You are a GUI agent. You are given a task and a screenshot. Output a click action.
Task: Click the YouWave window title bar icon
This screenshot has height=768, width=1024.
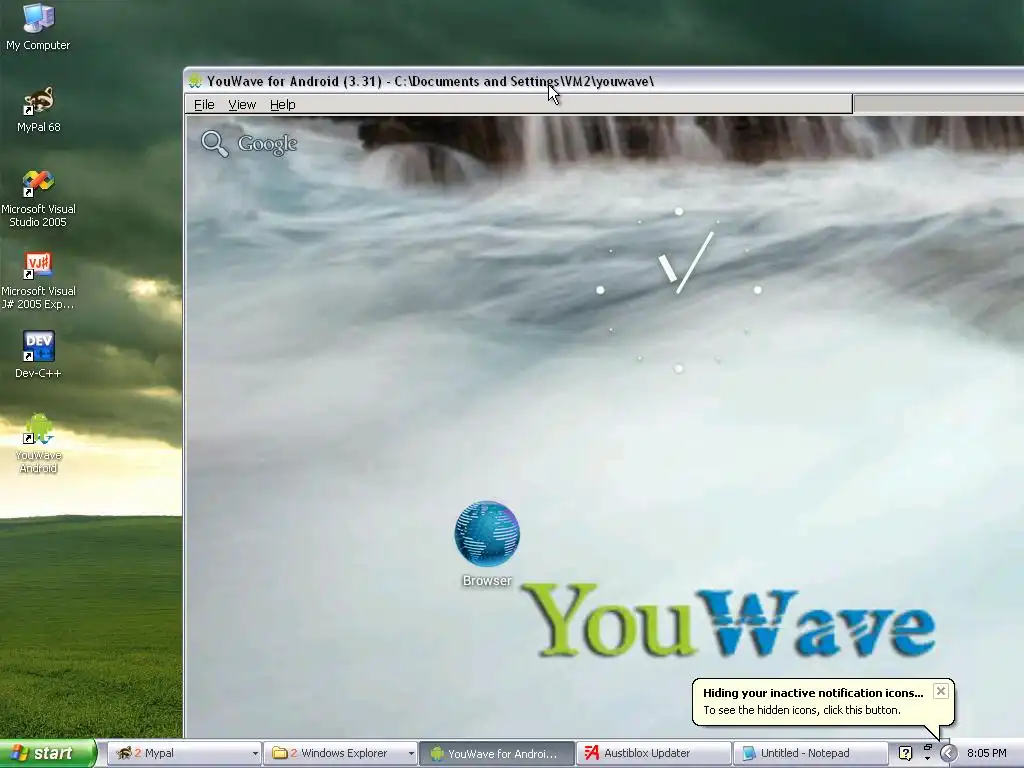[195, 82]
